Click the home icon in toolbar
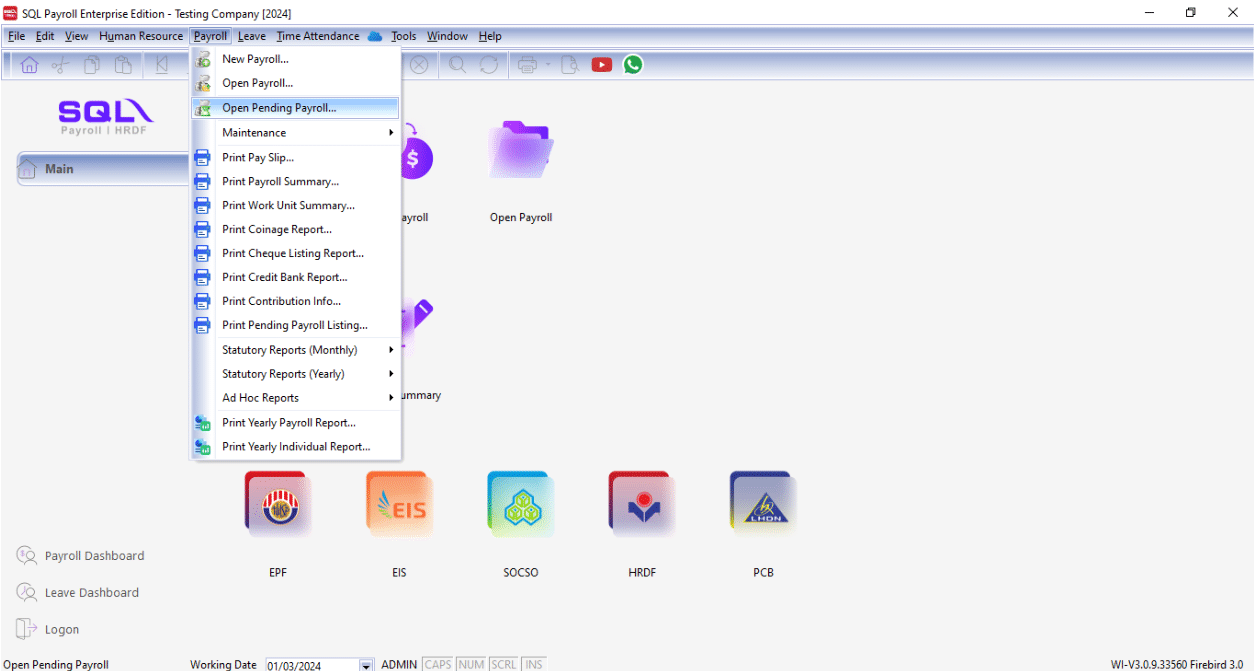 [x=30, y=65]
